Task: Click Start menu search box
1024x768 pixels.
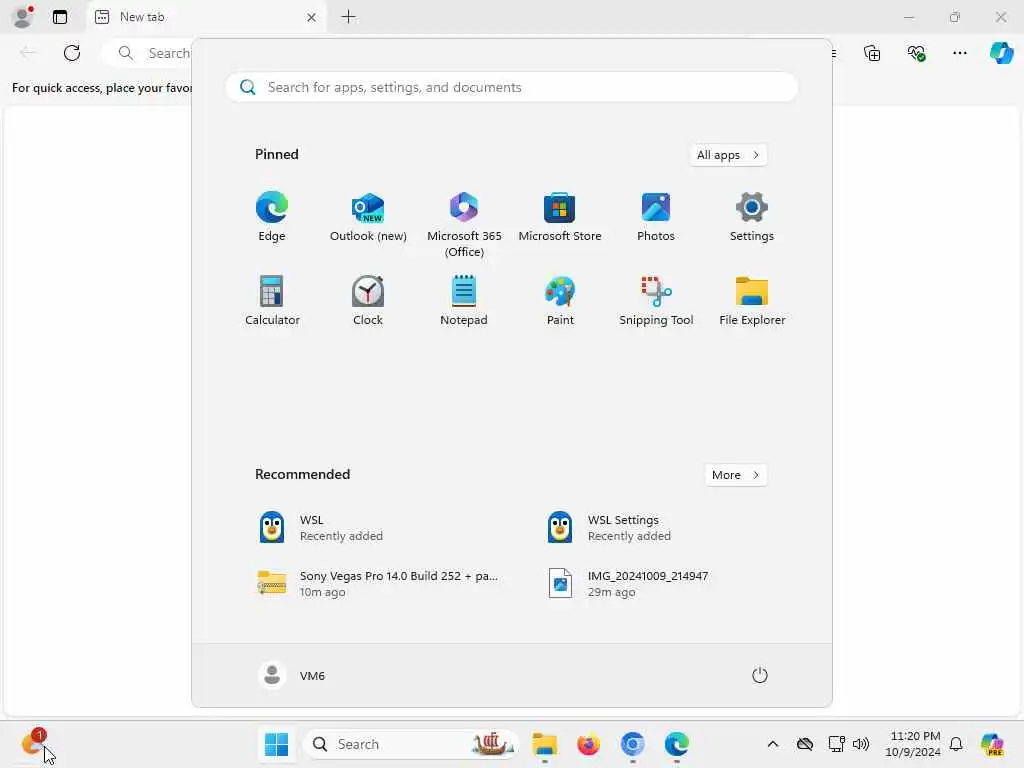Action: tap(511, 87)
